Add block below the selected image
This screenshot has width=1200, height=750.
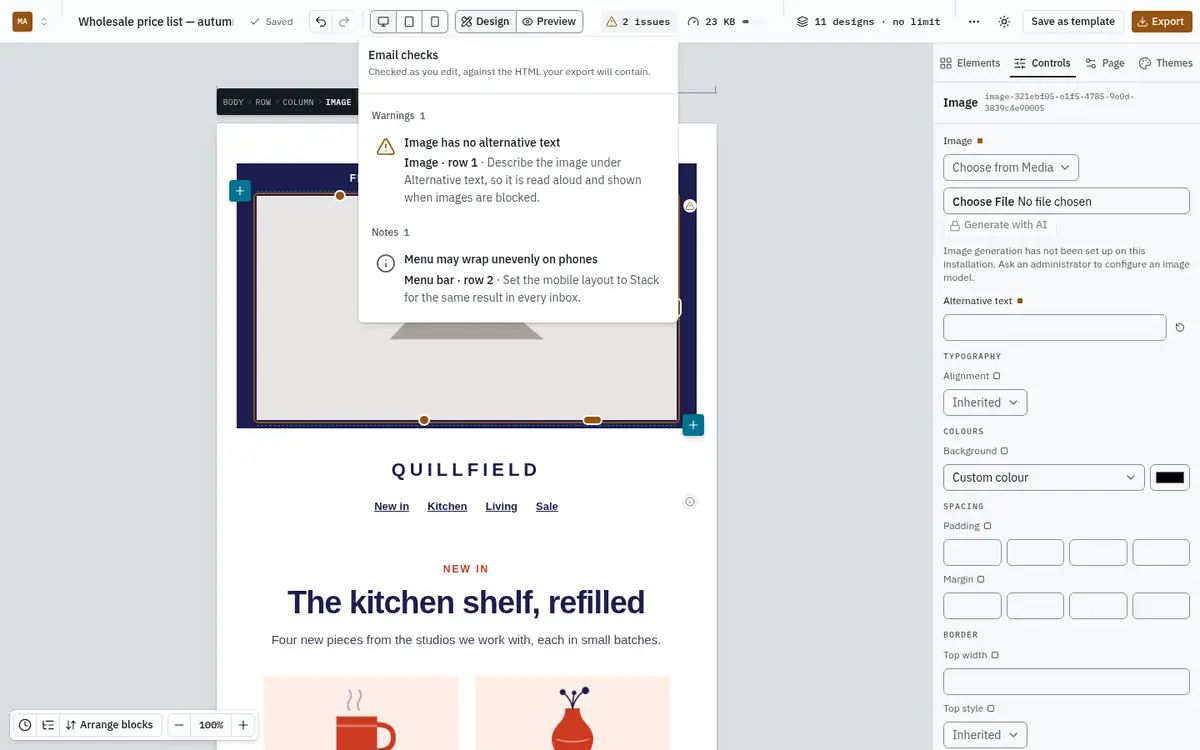coord(693,425)
